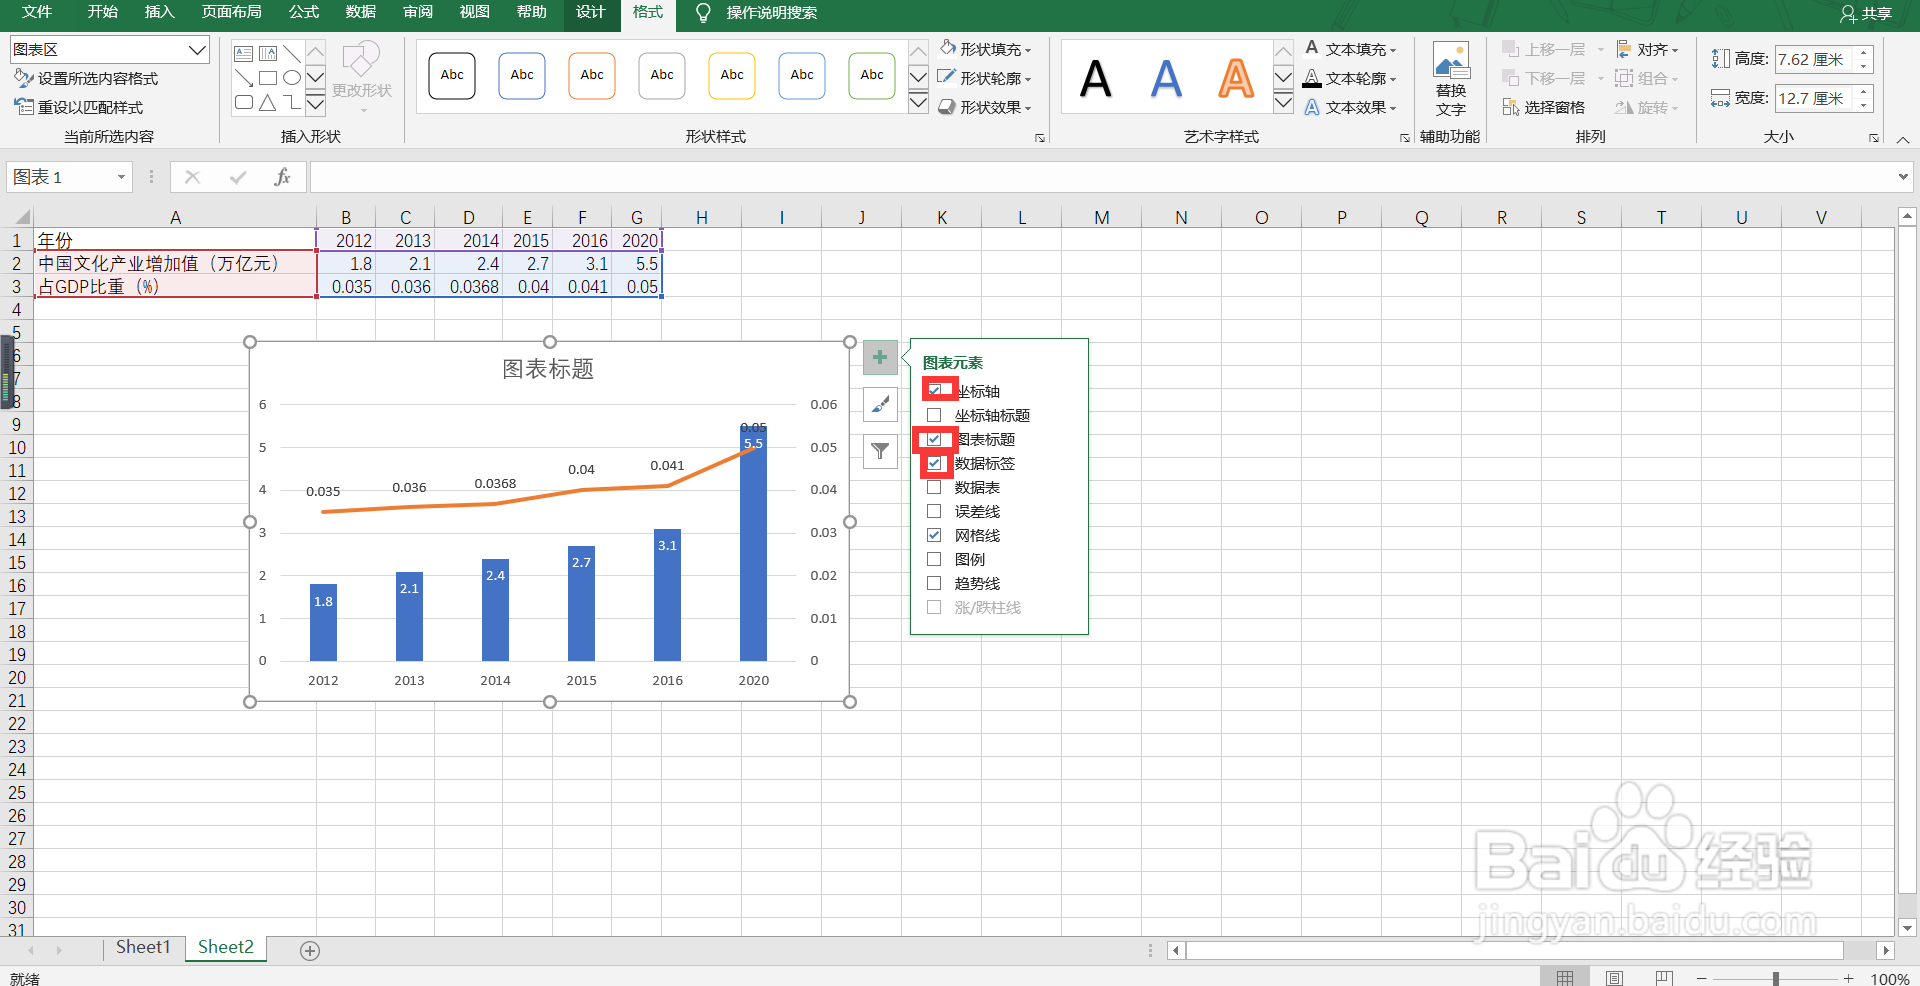
Task: Choose the rectangle shape in Insert Shapes
Action: click(268, 78)
